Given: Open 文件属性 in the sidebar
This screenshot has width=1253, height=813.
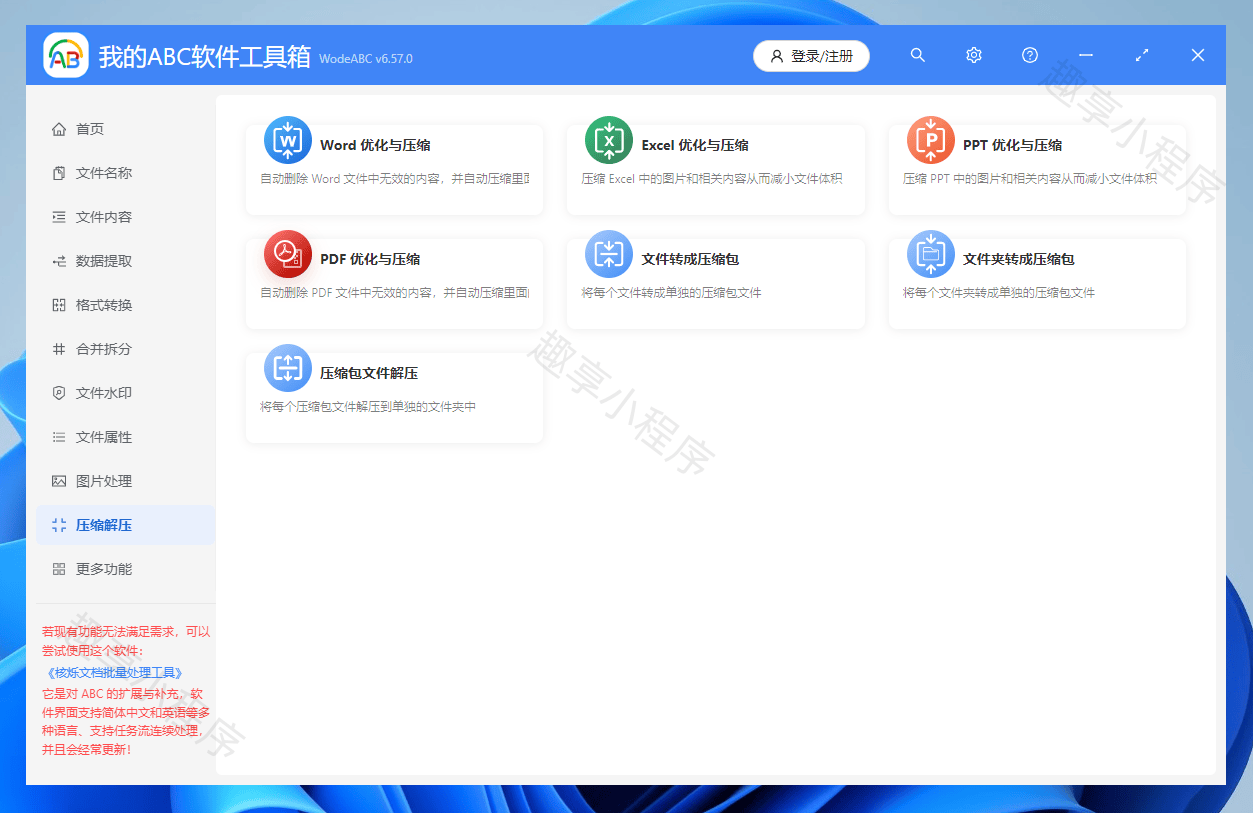Looking at the screenshot, I should (125, 437).
